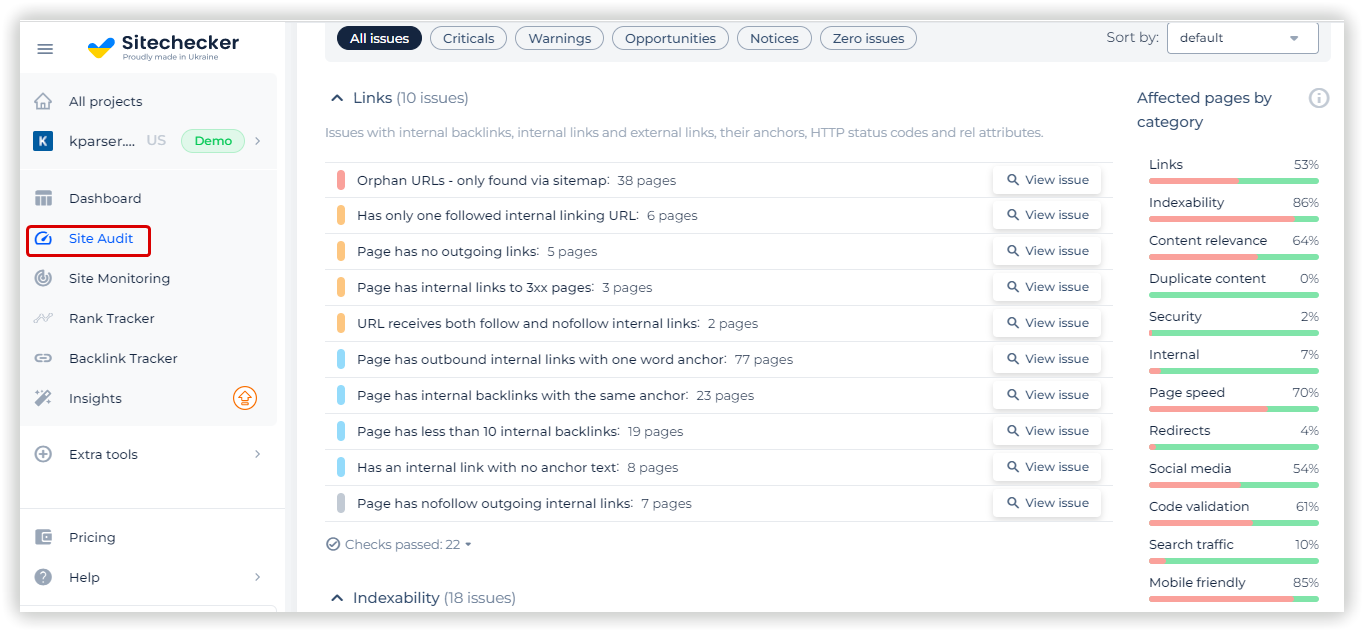Click the orange upgrade arrow icon
Image resolution: width=1364 pixels, height=632 pixels.
coord(245,398)
